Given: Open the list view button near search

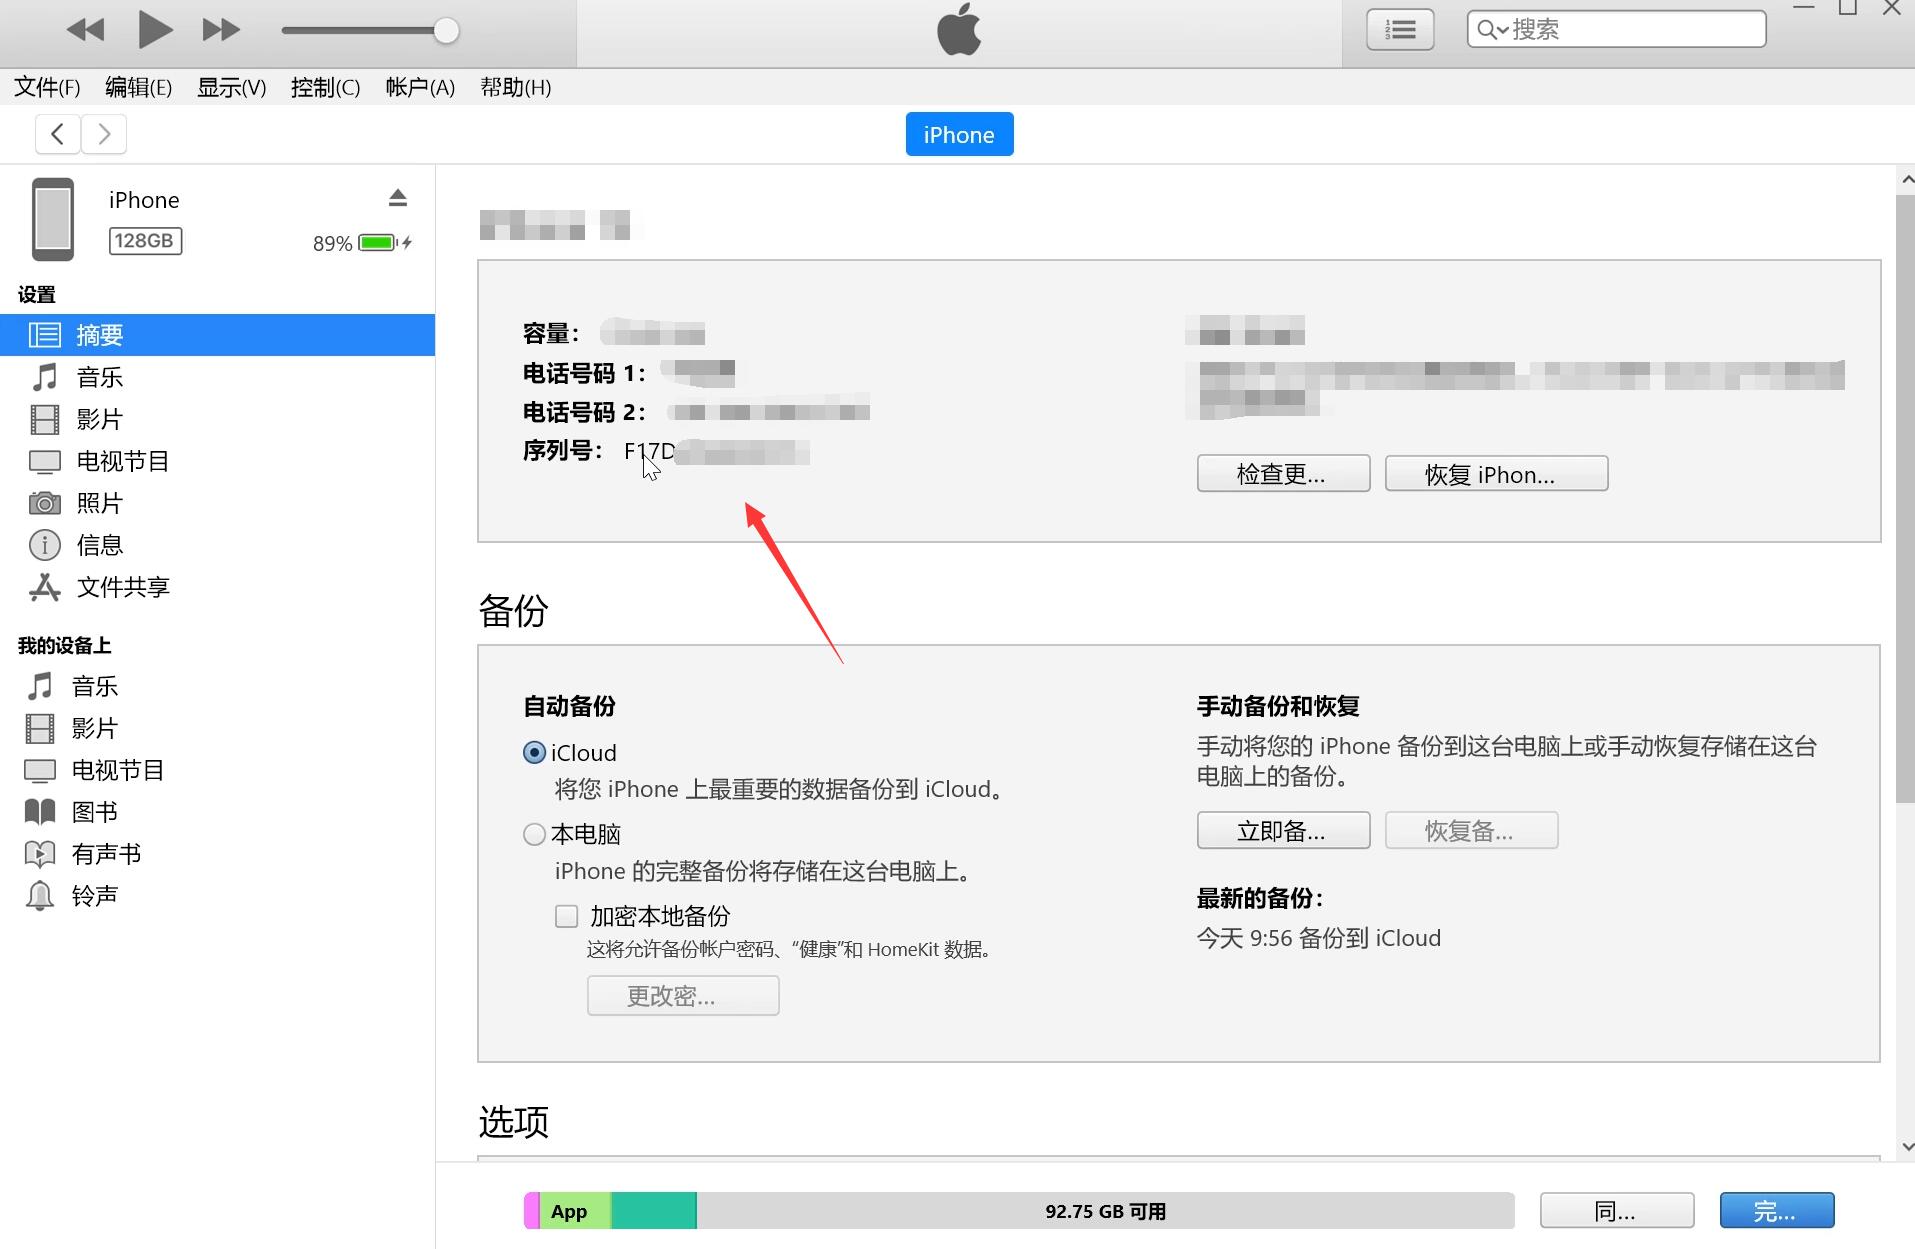Looking at the screenshot, I should click(1400, 30).
